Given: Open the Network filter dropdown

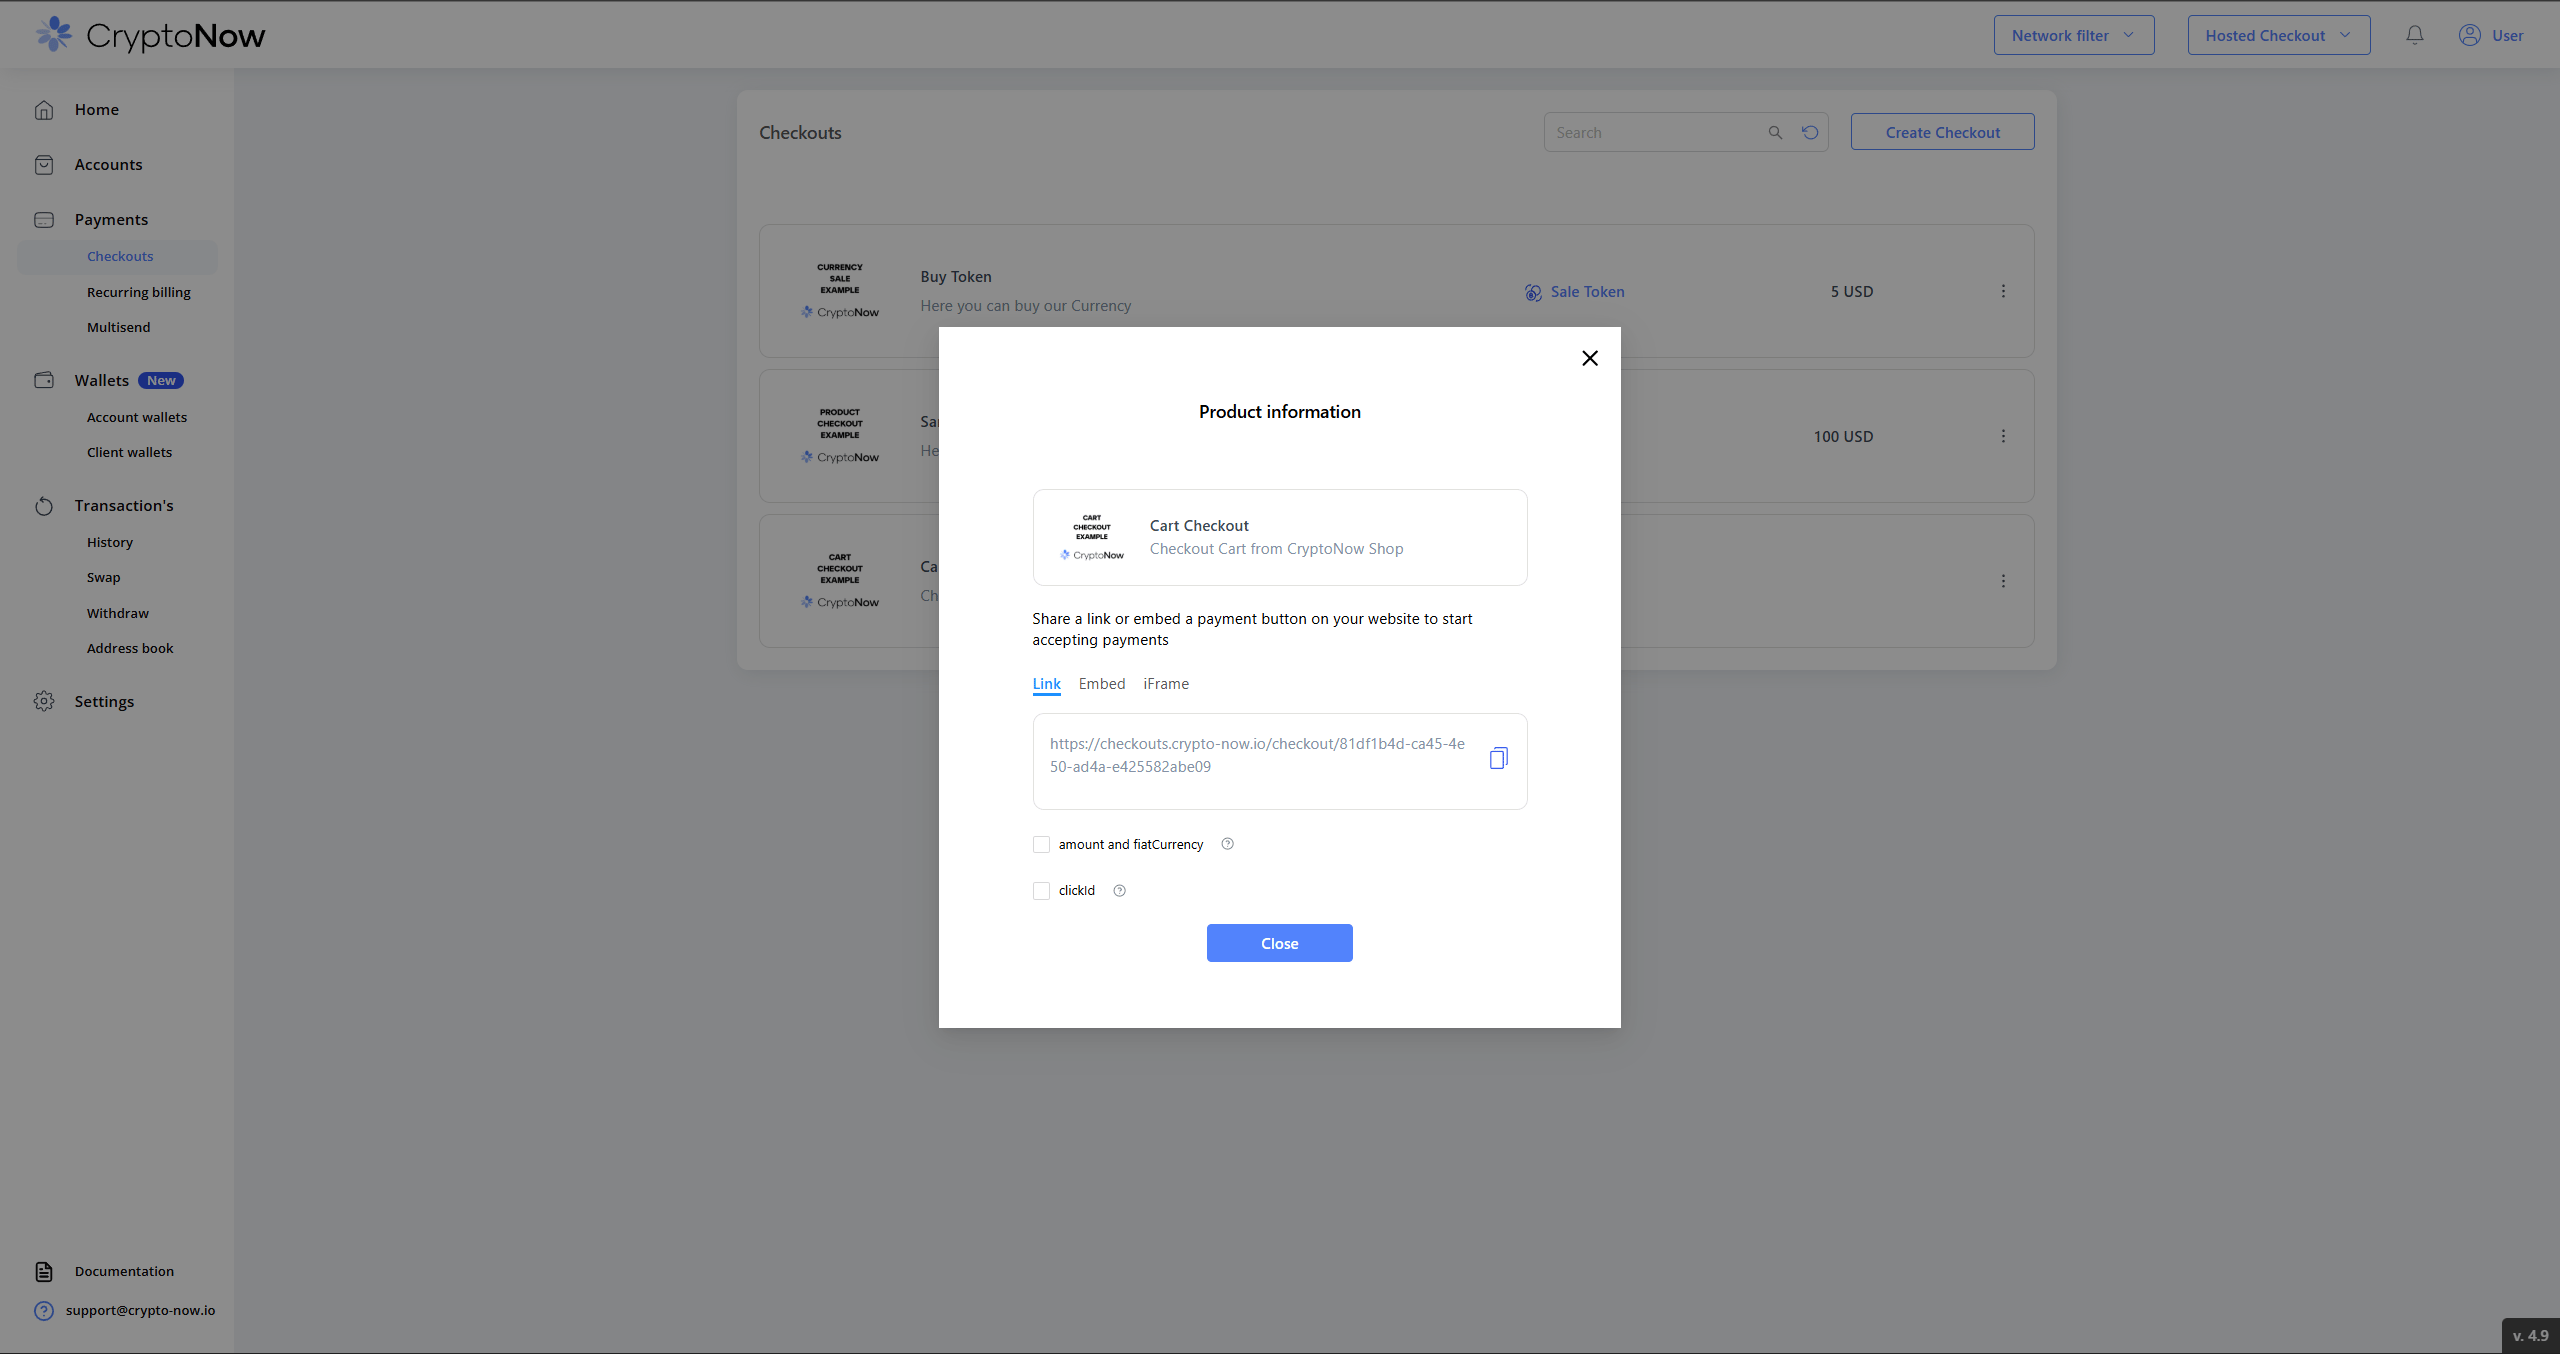Looking at the screenshot, I should [x=2073, y=35].
